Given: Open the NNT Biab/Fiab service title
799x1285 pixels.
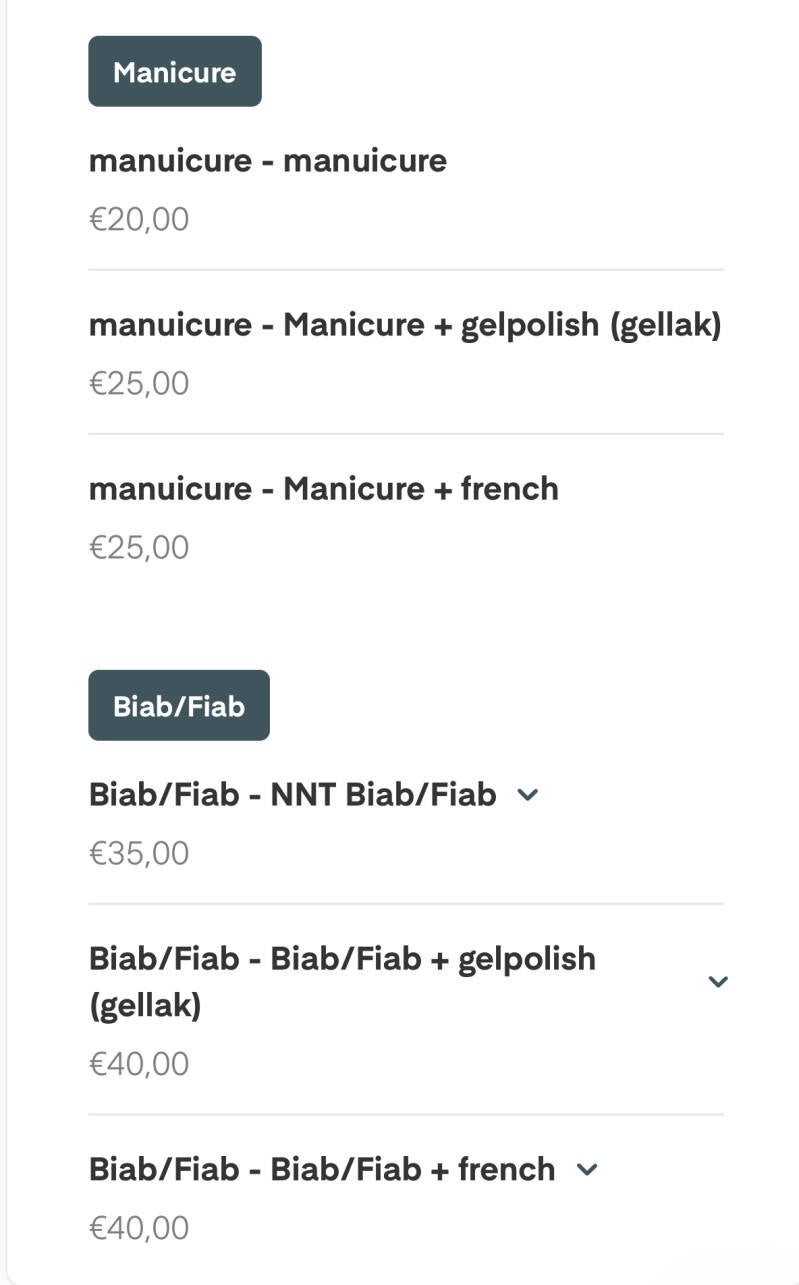Looking at the screenshot, I should 293,794.
